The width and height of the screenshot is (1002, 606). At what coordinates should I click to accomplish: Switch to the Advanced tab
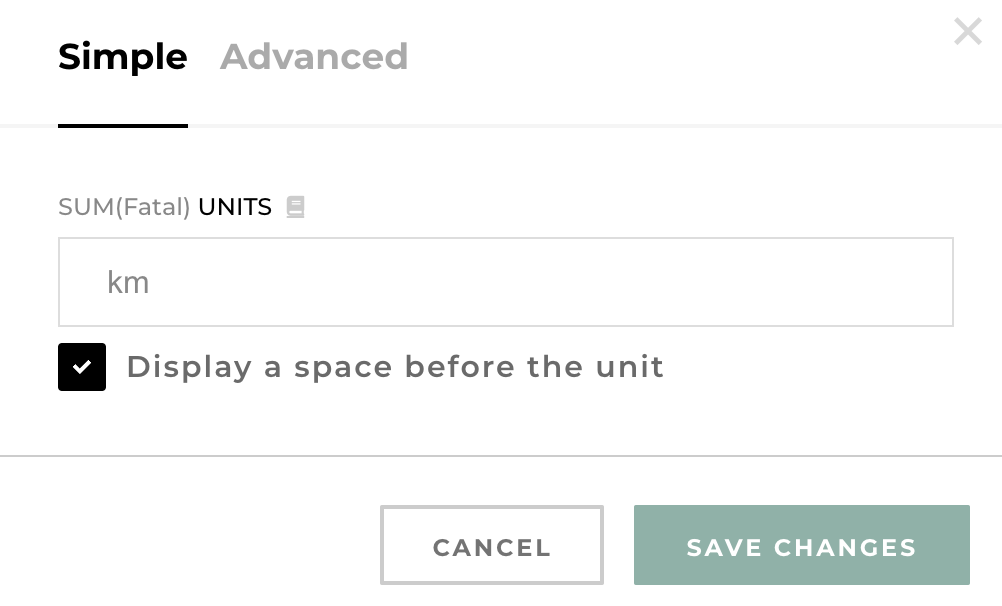point(314,57)
